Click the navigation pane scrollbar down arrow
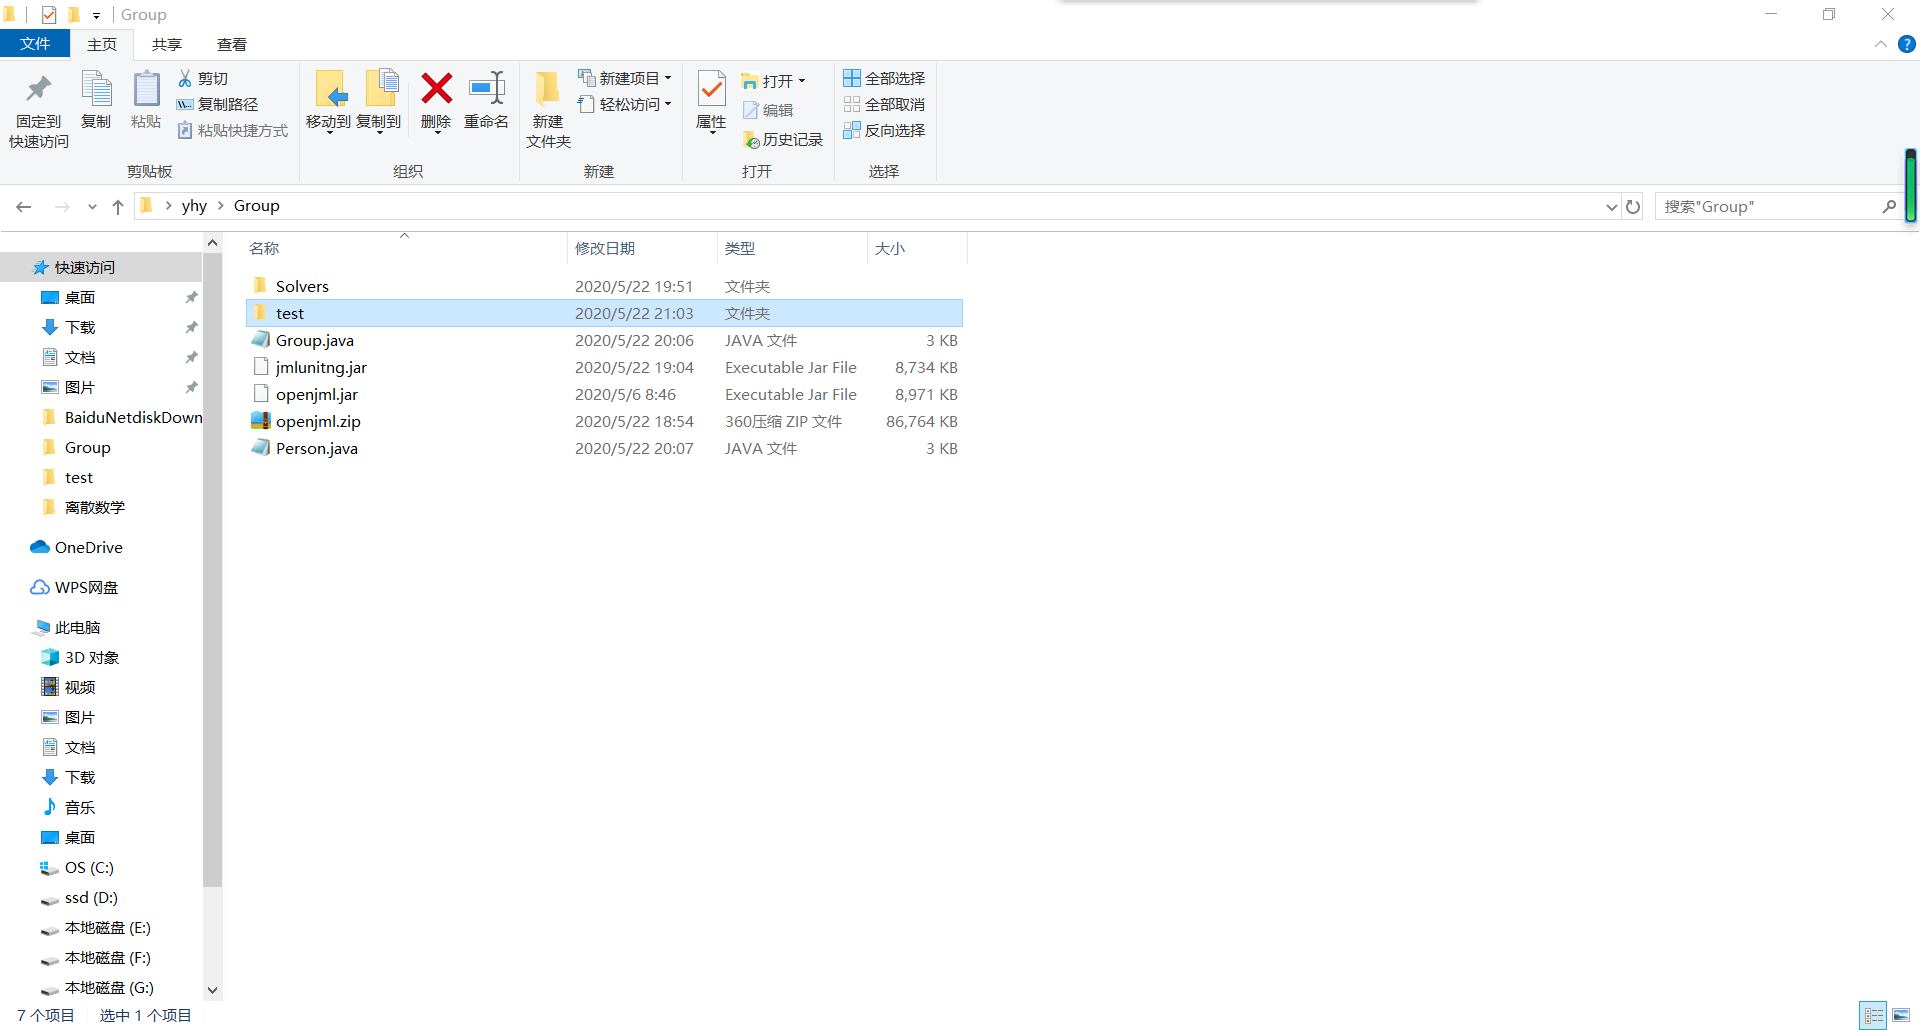 212,990
